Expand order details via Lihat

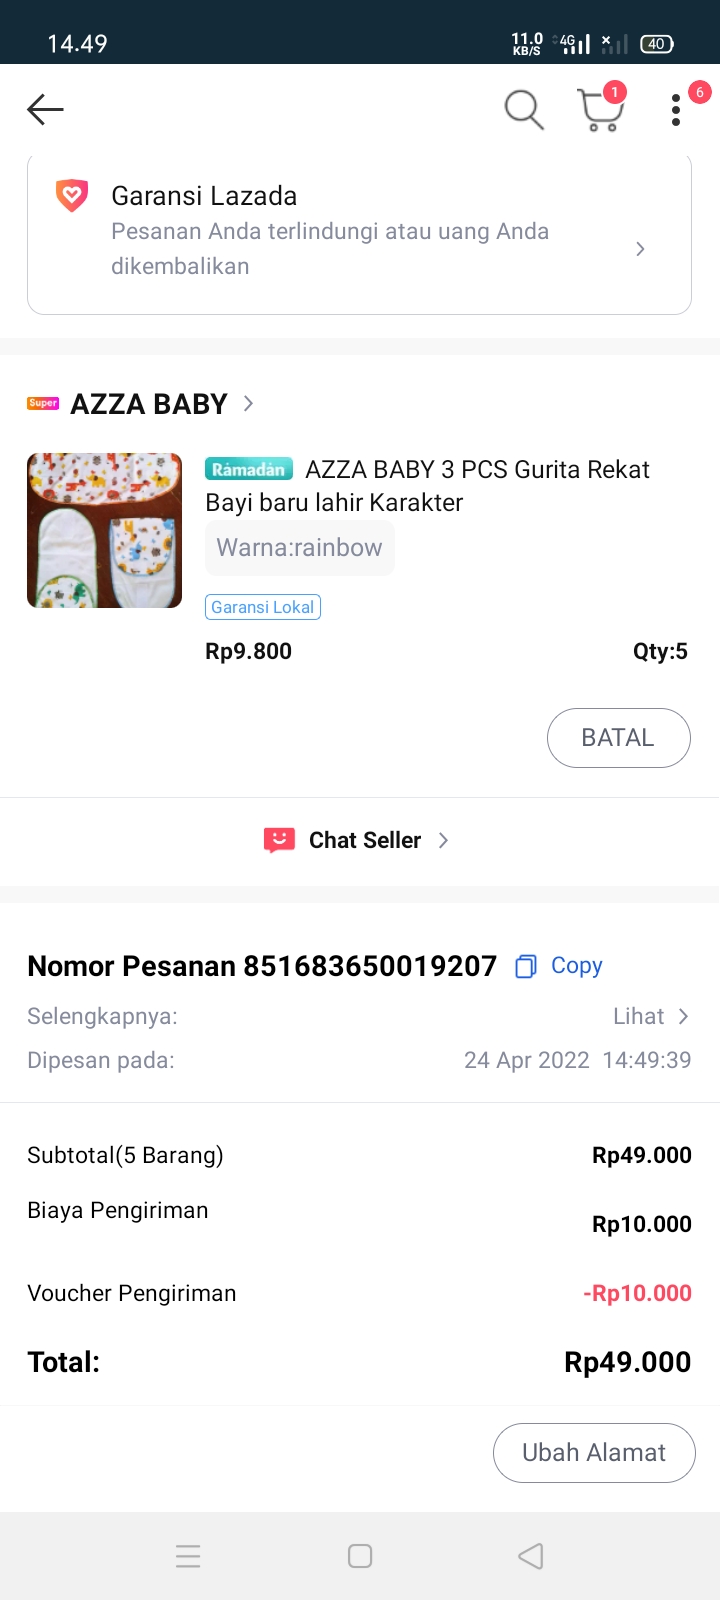pos(651,1016)
